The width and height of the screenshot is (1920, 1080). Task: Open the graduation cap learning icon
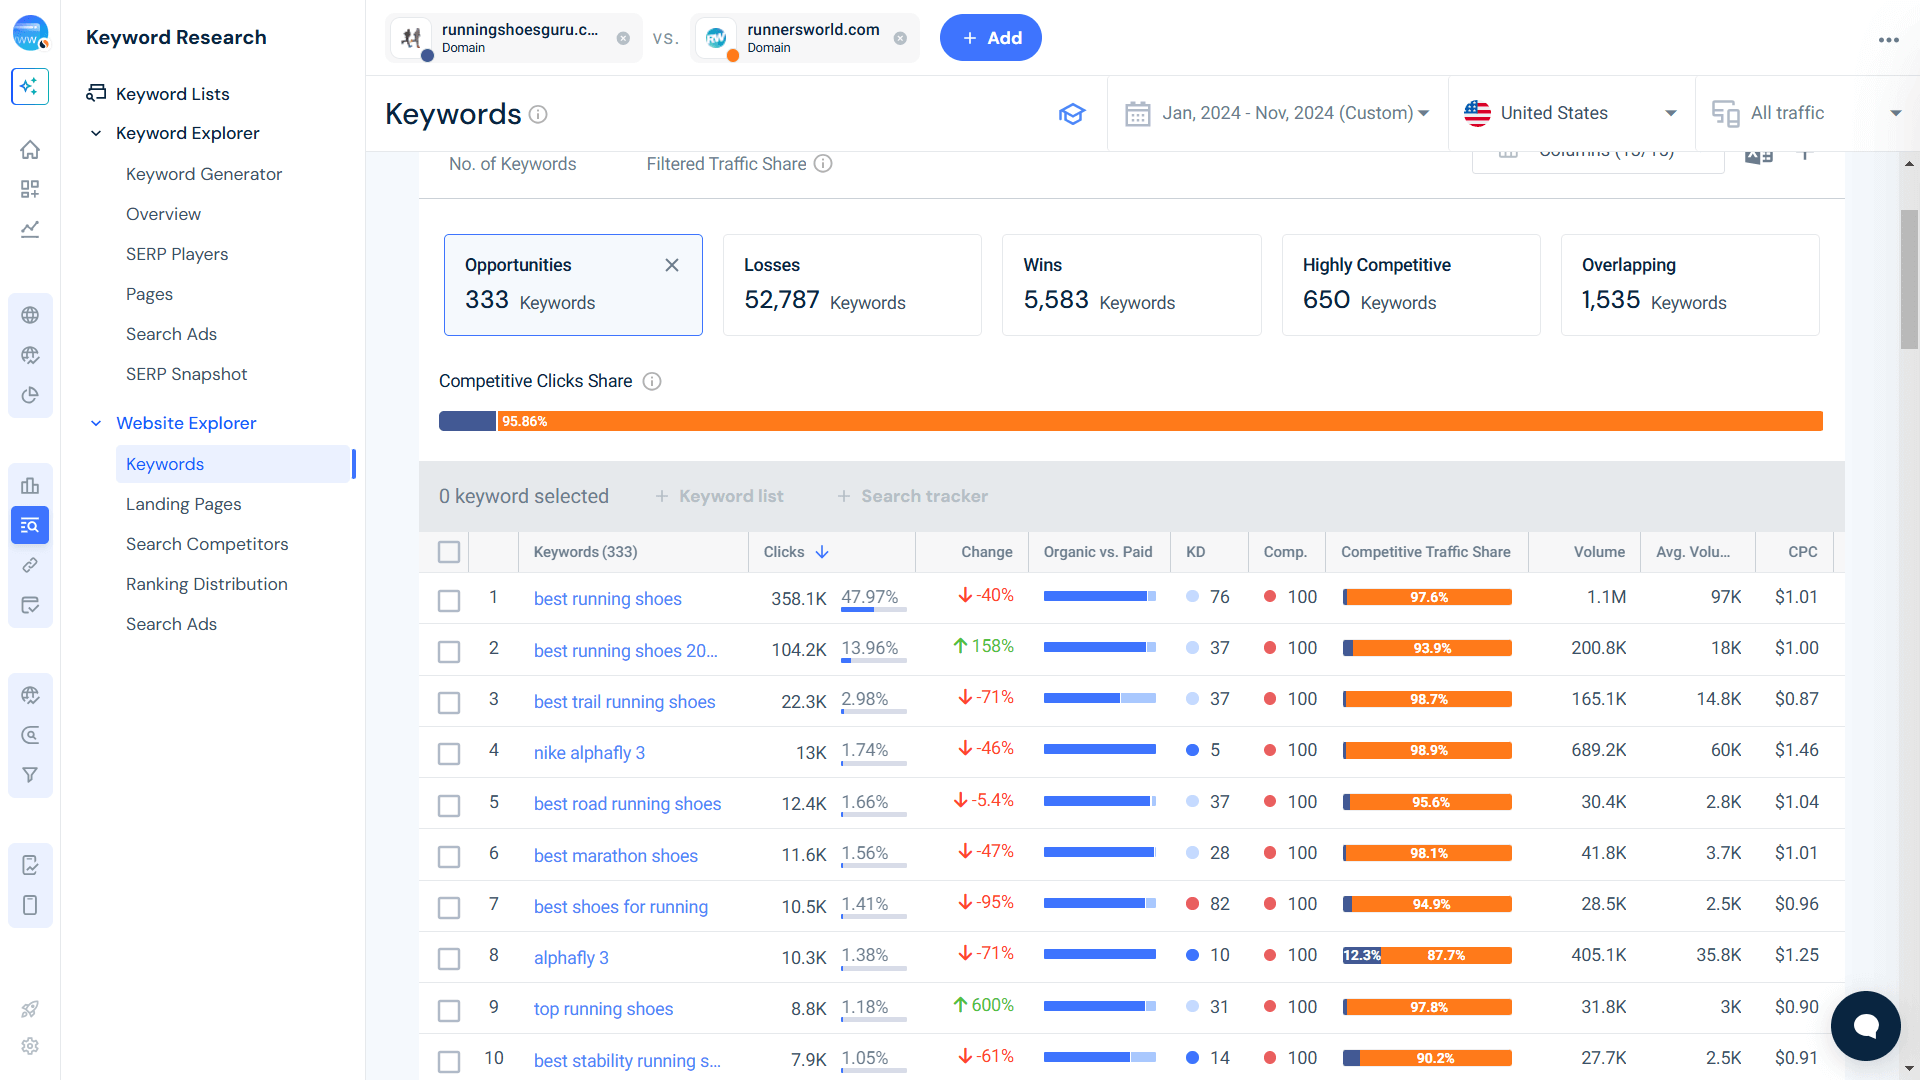(1072, 114)
